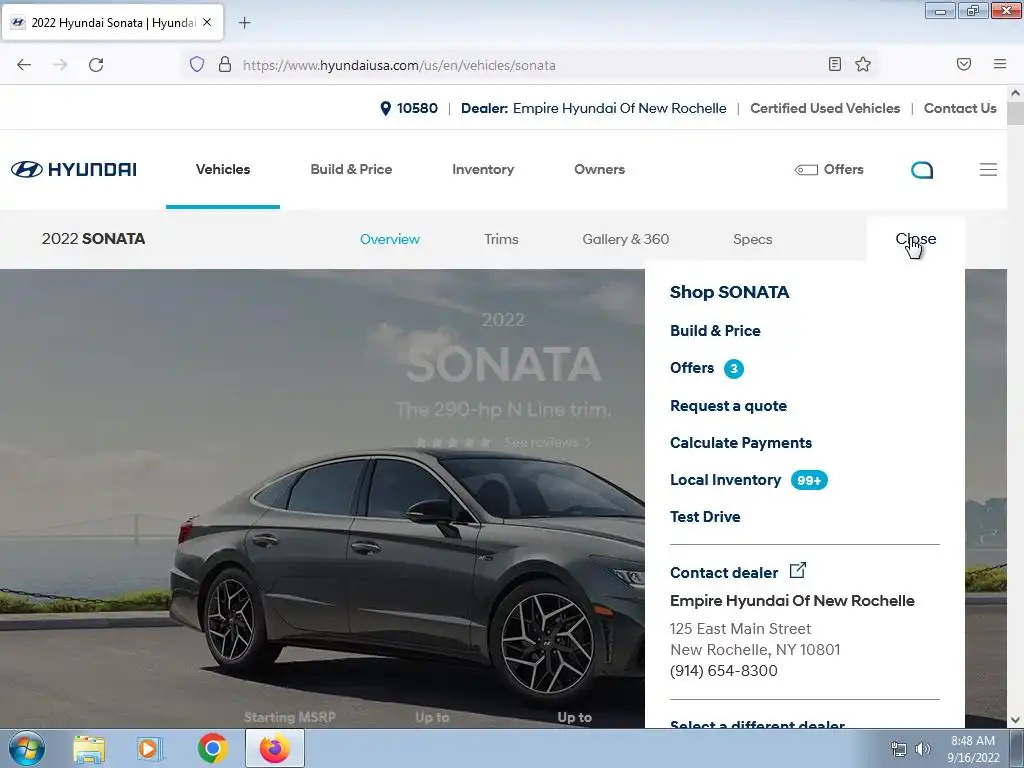The height and width of the screenshot is (768, 1024).
Task: Click the Test Drive link
Action: [x=705, y=517]
